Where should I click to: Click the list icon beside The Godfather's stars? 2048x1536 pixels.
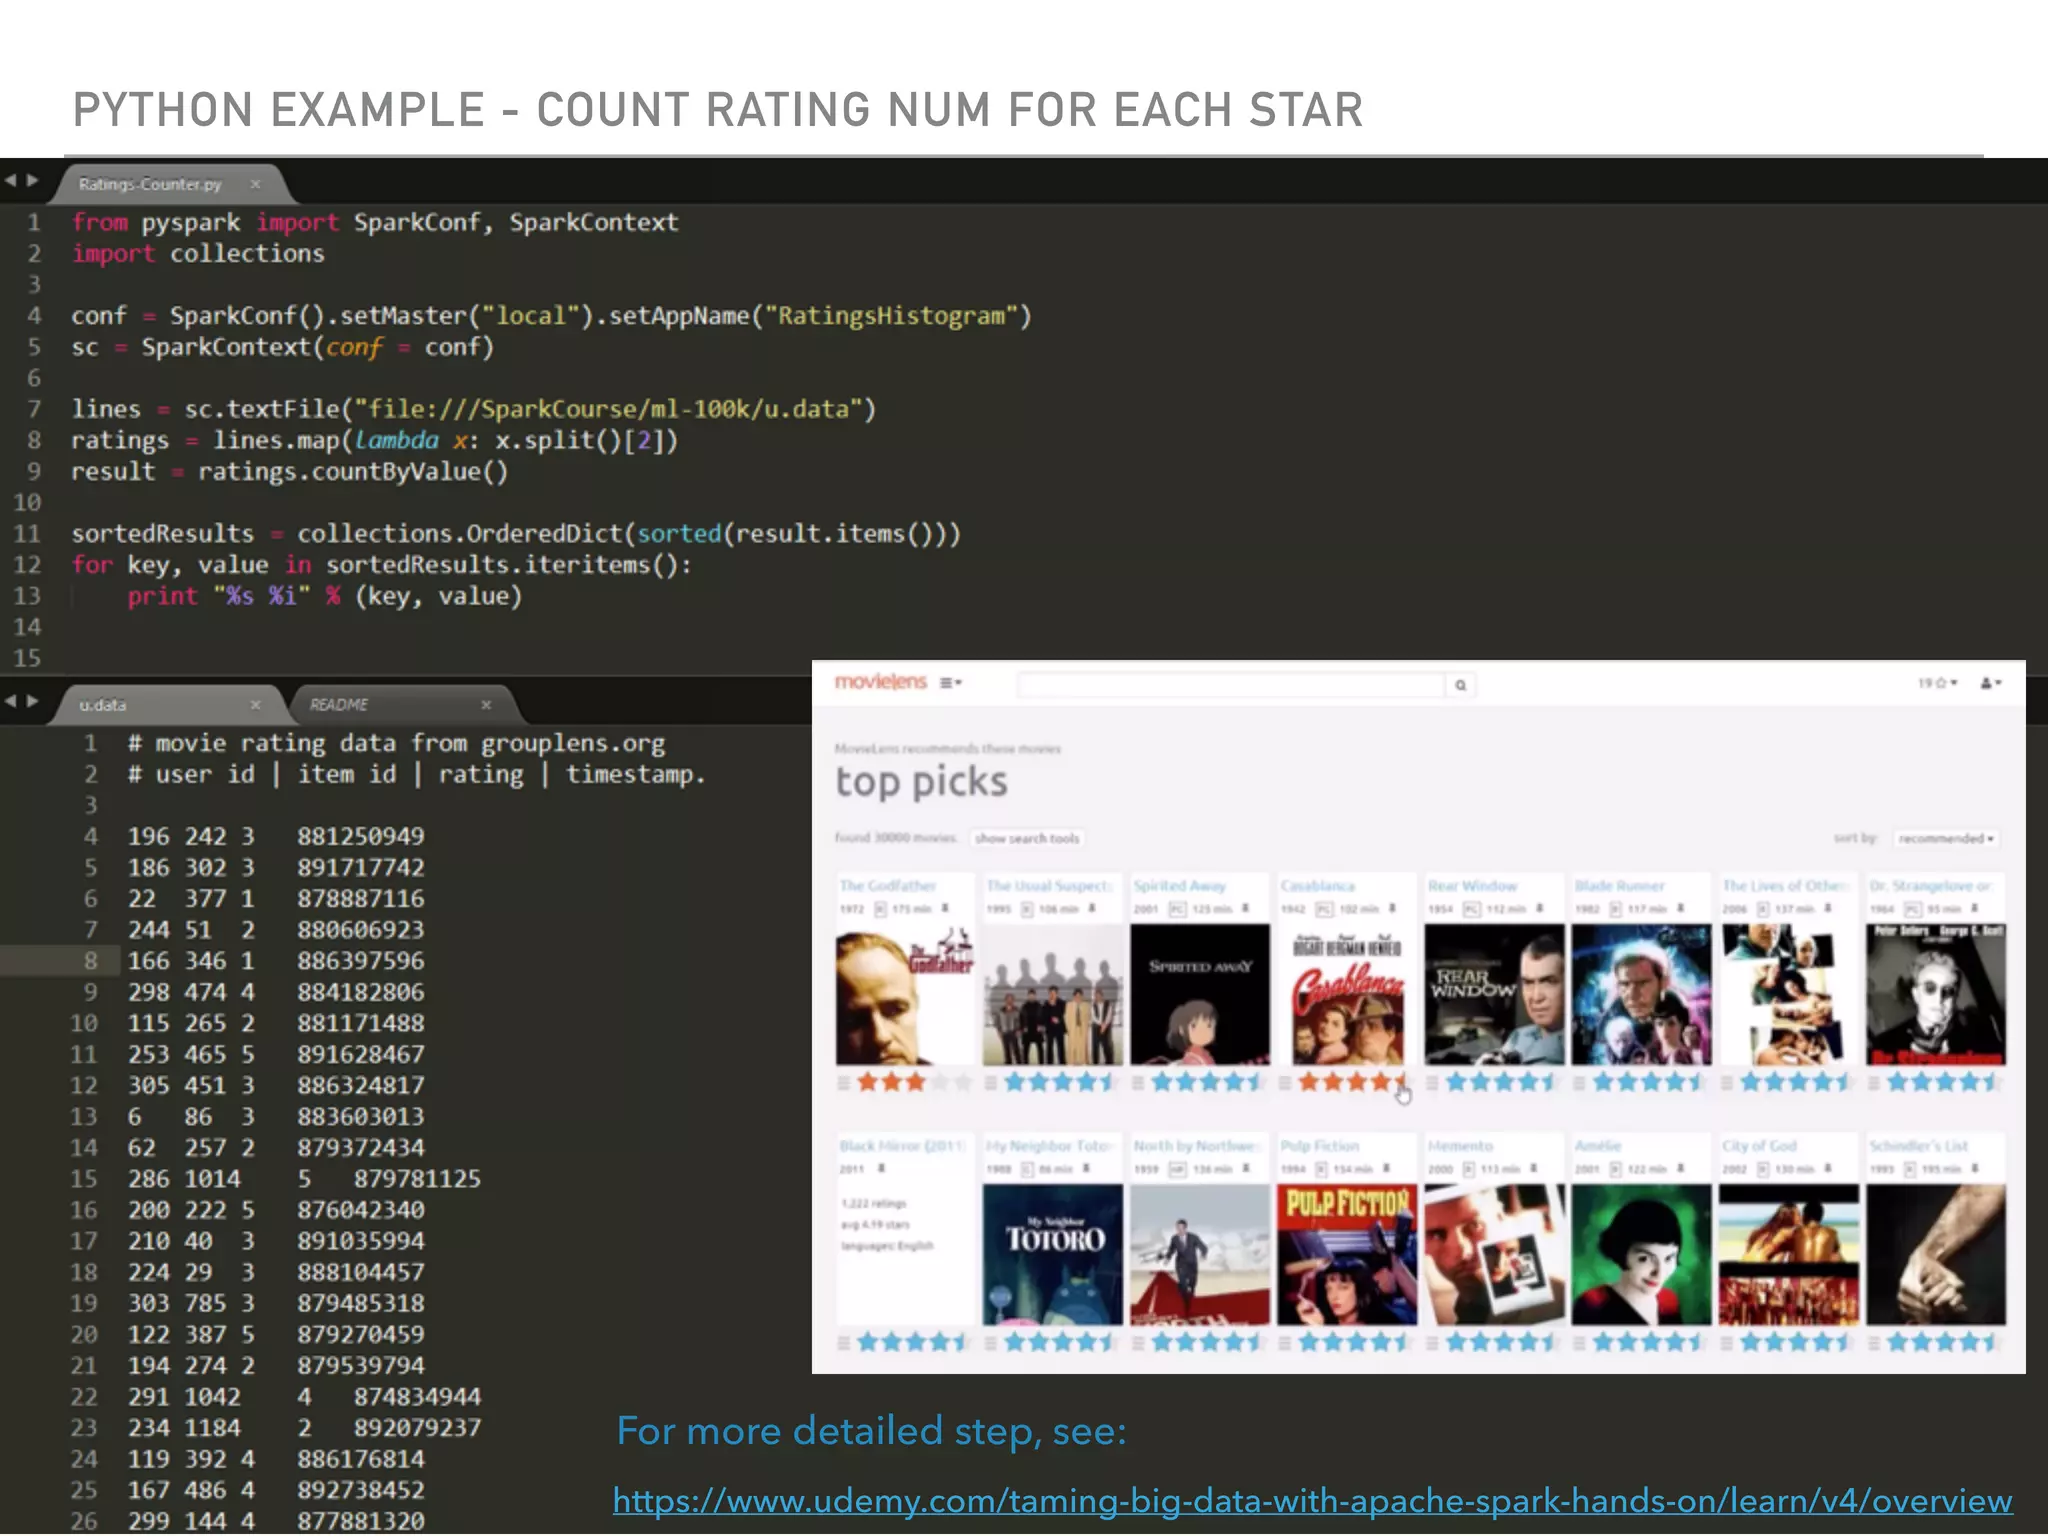pyautogui.click(x=844, y=1082)
